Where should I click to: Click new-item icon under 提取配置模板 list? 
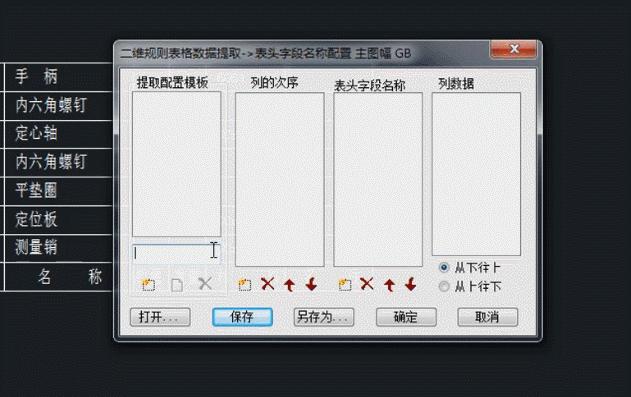tap(148, 284)
